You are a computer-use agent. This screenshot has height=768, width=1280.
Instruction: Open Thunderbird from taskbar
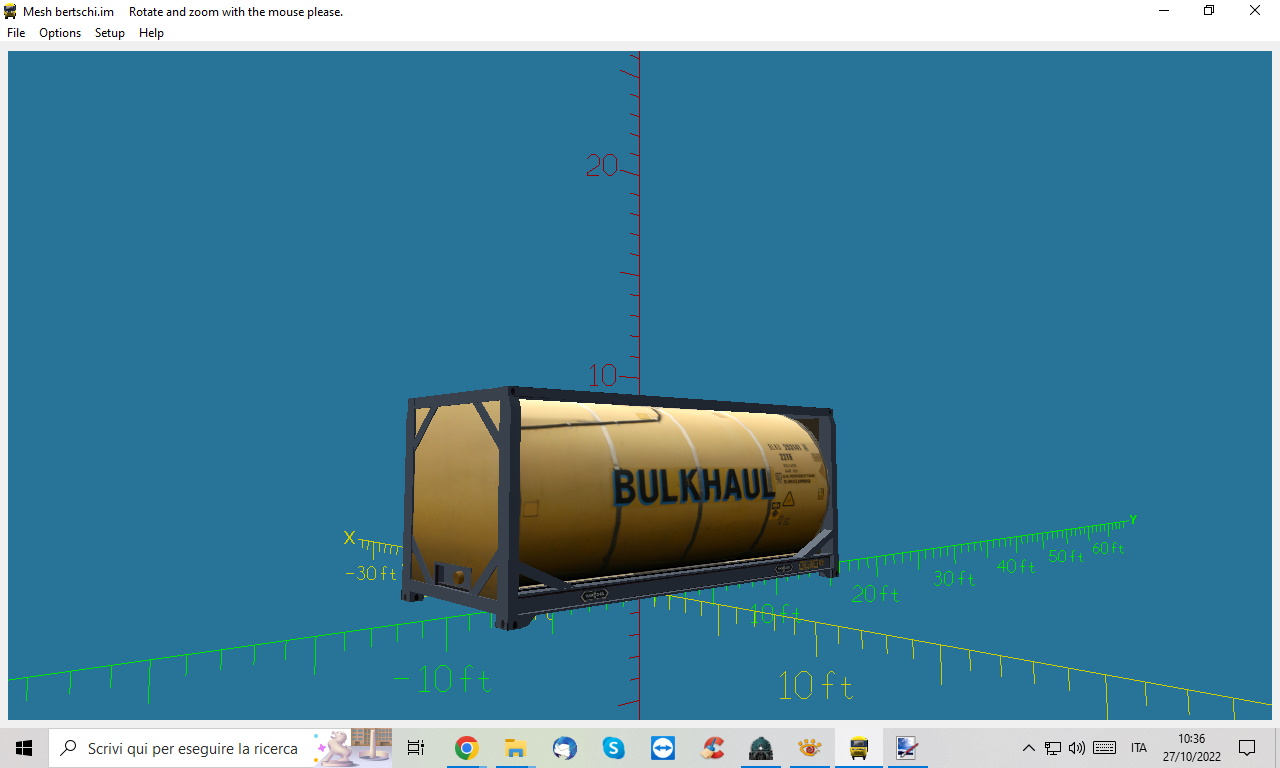564,748
